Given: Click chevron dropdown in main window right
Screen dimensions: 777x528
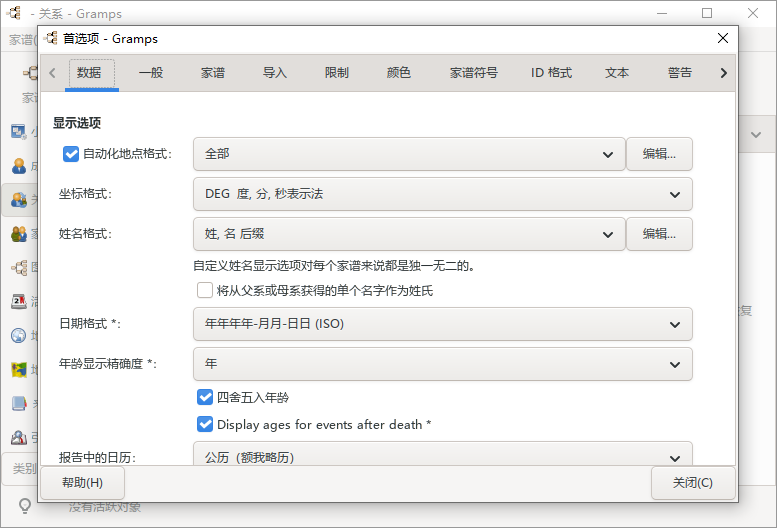Looking at the screenshot, I should (x=756, y=134).
